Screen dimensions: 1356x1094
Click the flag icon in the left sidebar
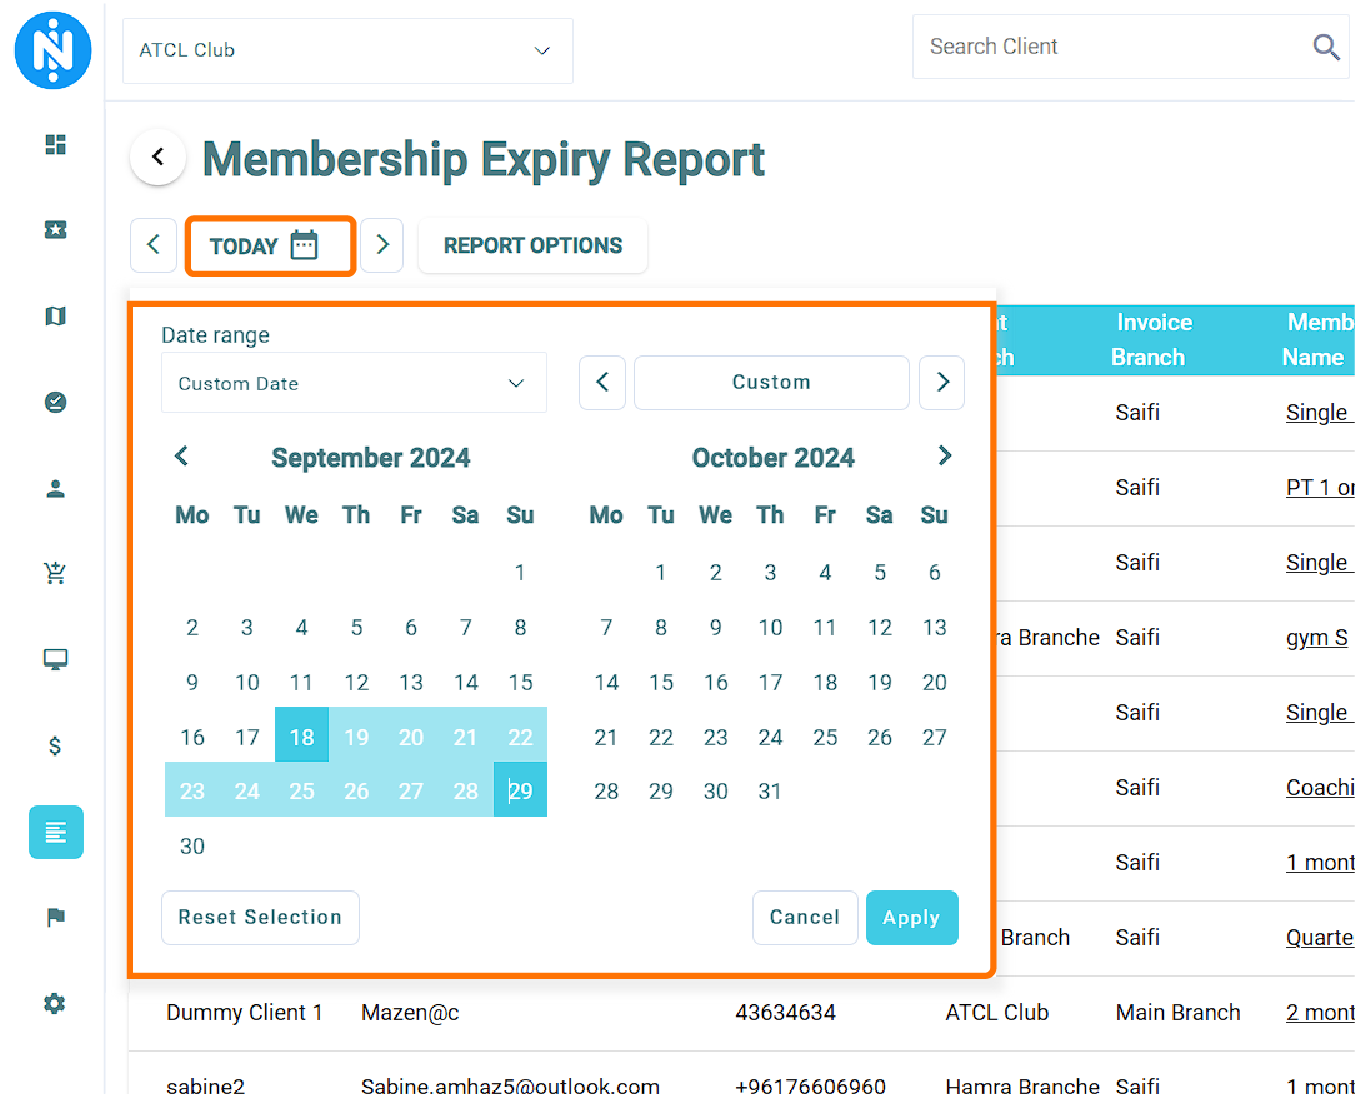(54, 917)
